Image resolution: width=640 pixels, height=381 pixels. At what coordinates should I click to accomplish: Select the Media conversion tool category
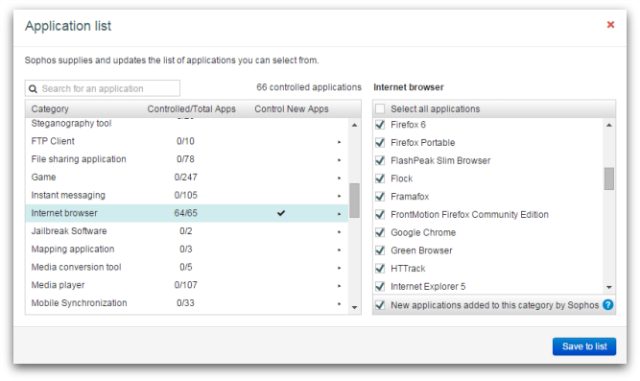tap(187, 267)
